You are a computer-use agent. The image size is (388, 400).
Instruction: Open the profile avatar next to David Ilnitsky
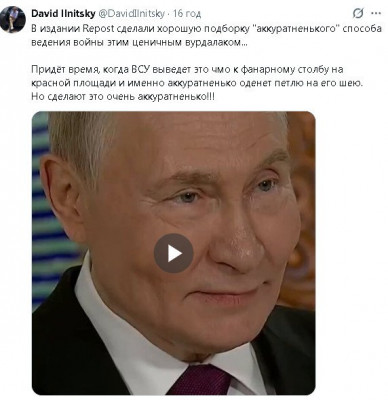point(13,19)
